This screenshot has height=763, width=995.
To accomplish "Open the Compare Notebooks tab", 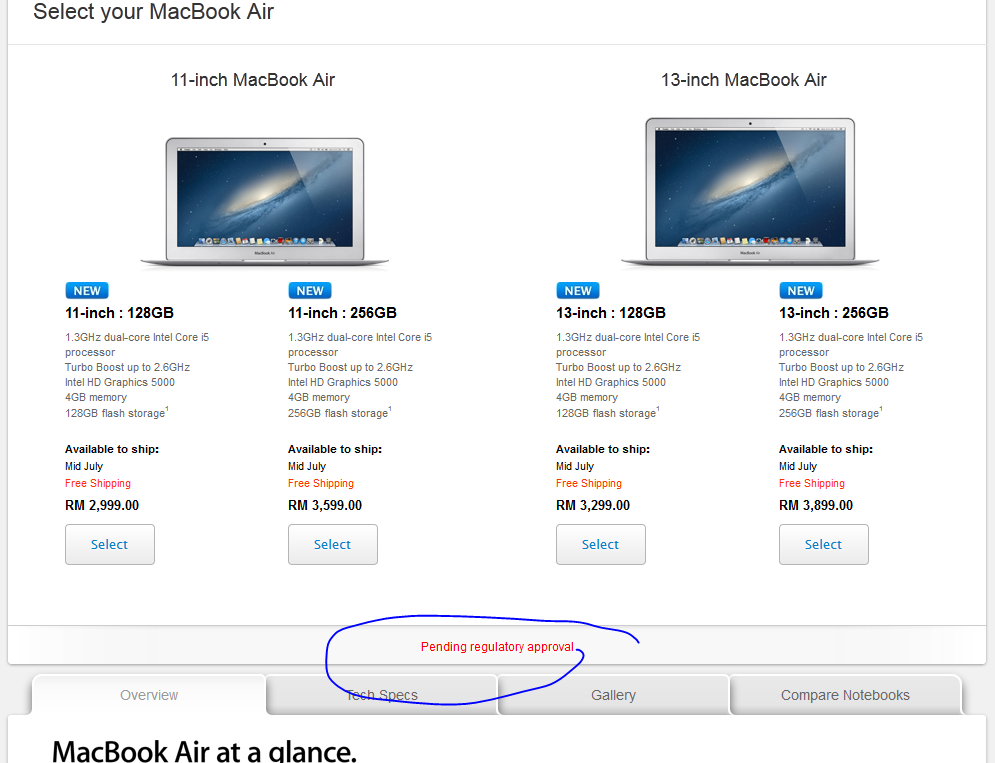I will tap(845, 695).
